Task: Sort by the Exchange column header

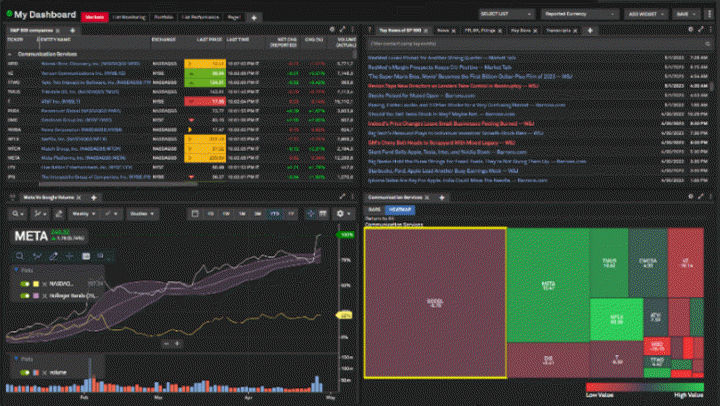Action: (x=163, y=40)
